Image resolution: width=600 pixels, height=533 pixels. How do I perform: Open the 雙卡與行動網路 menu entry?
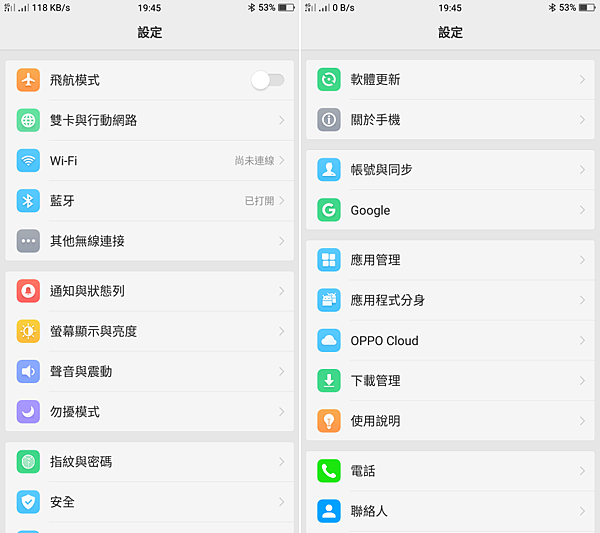[150, 121]
